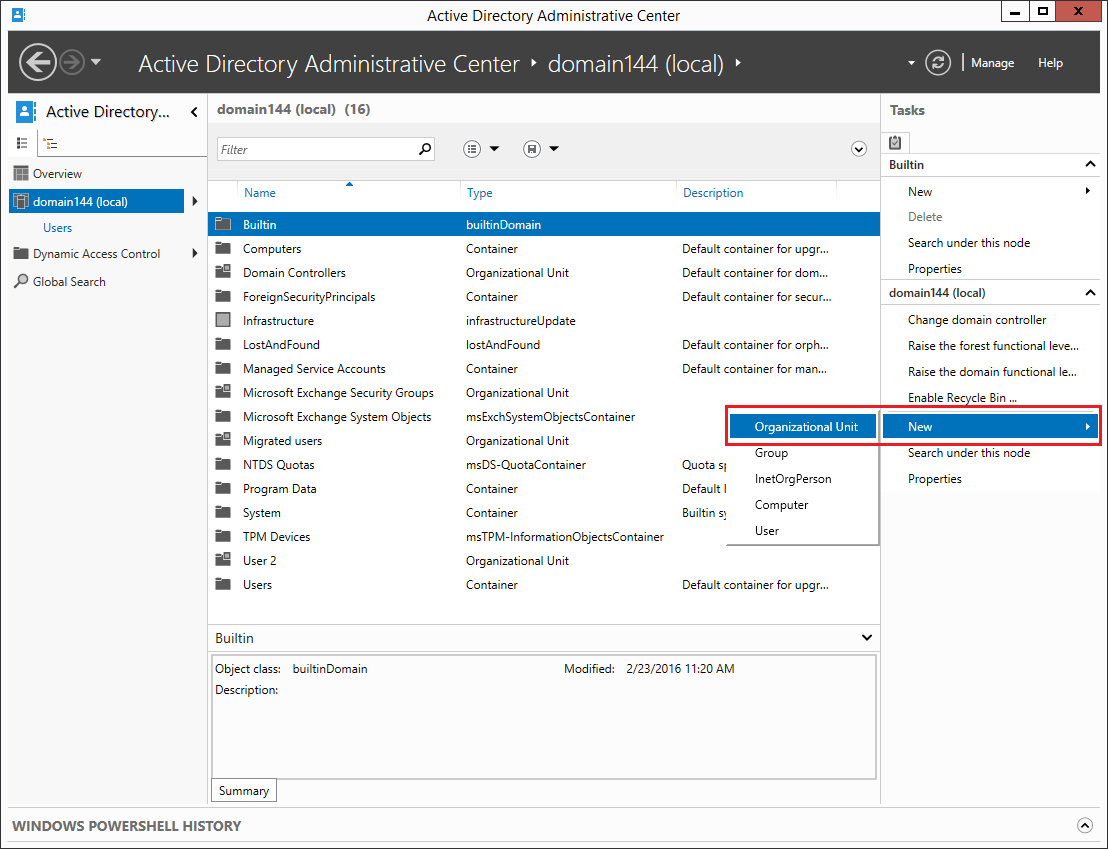
Task: Select the Users container folder icon
Action: (x=223, y=585)
